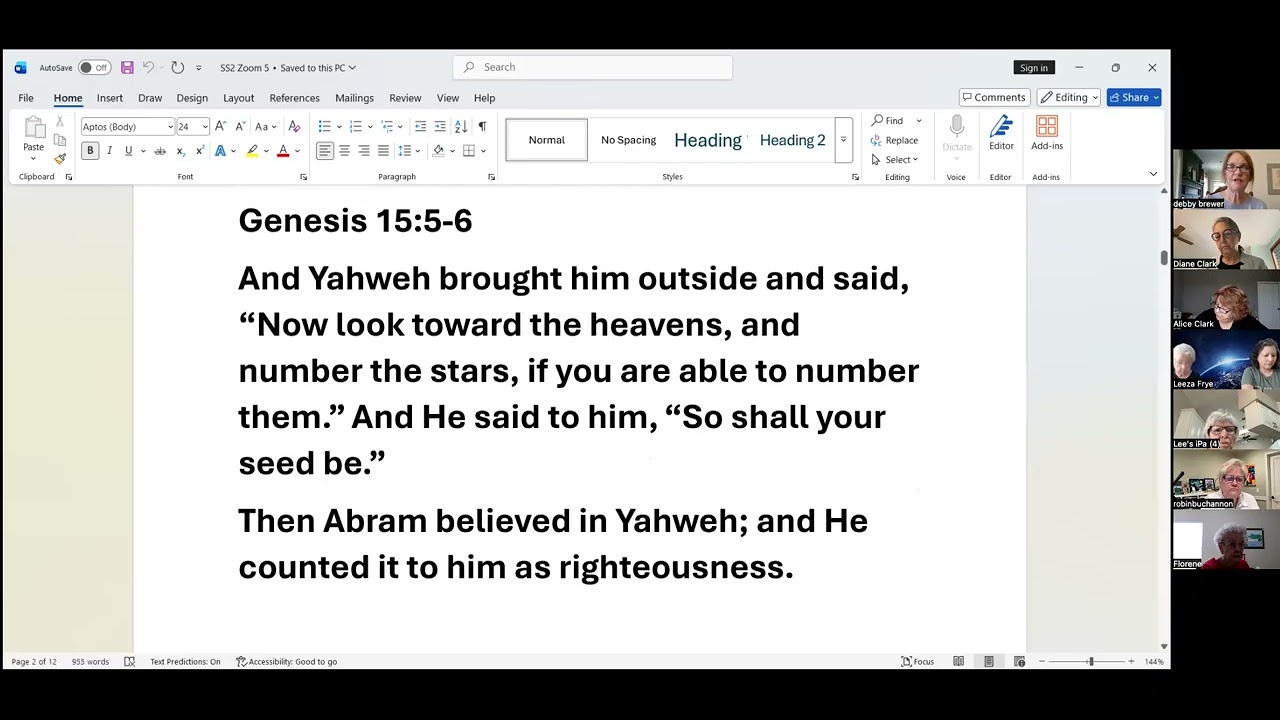This screenshot has height=720, width=1280.
Task: Click the proofing check icon in status bar
Action: click(129, 661)
